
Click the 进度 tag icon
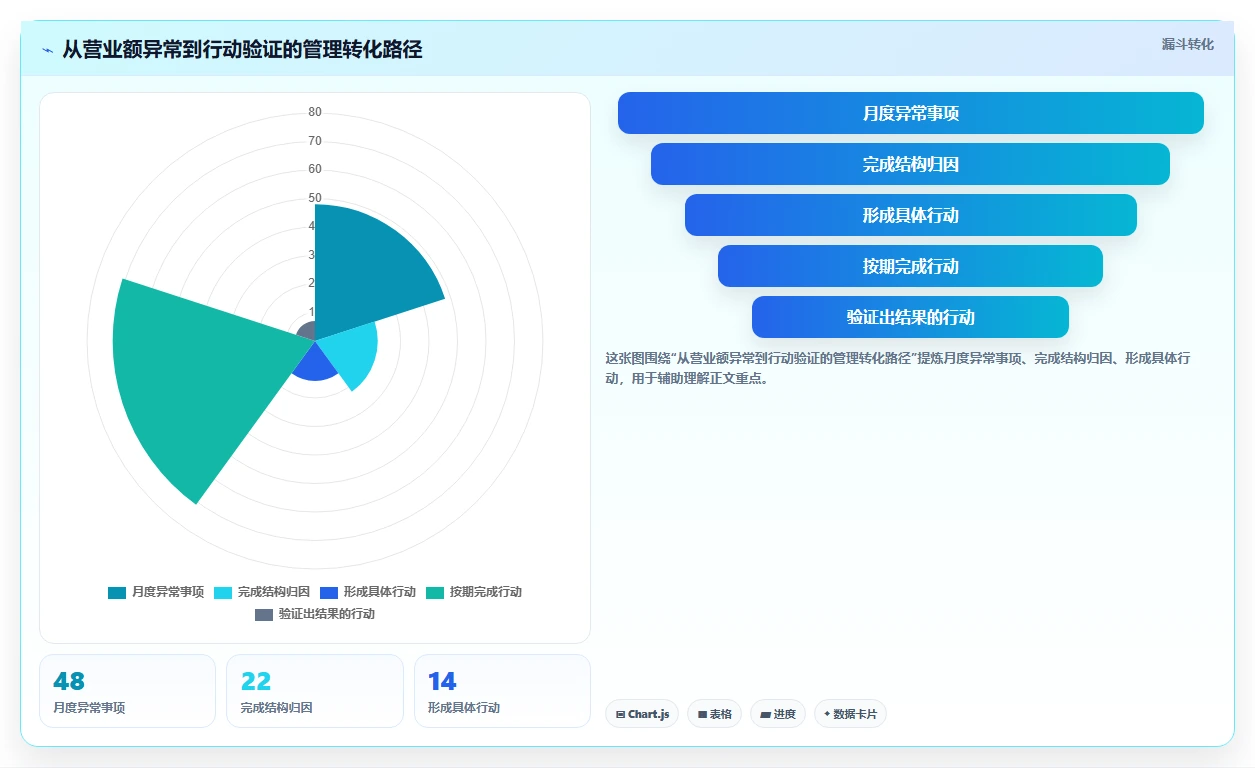click(766, 714)
